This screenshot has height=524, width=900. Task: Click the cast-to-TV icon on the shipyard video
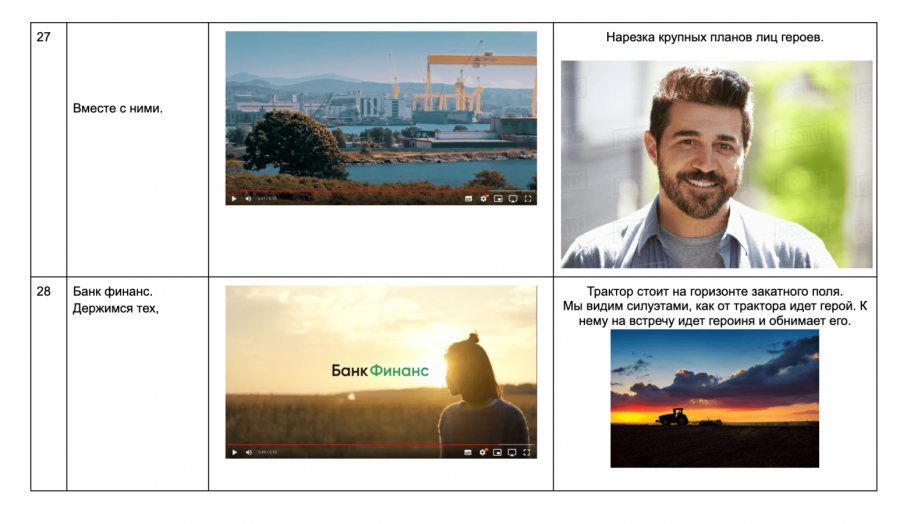click(513, 199)
